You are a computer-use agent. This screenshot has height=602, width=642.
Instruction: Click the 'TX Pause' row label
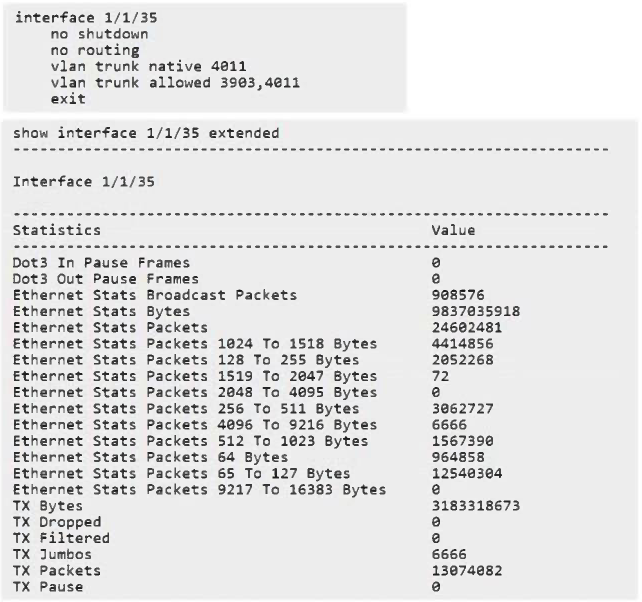tap(48, 587)
